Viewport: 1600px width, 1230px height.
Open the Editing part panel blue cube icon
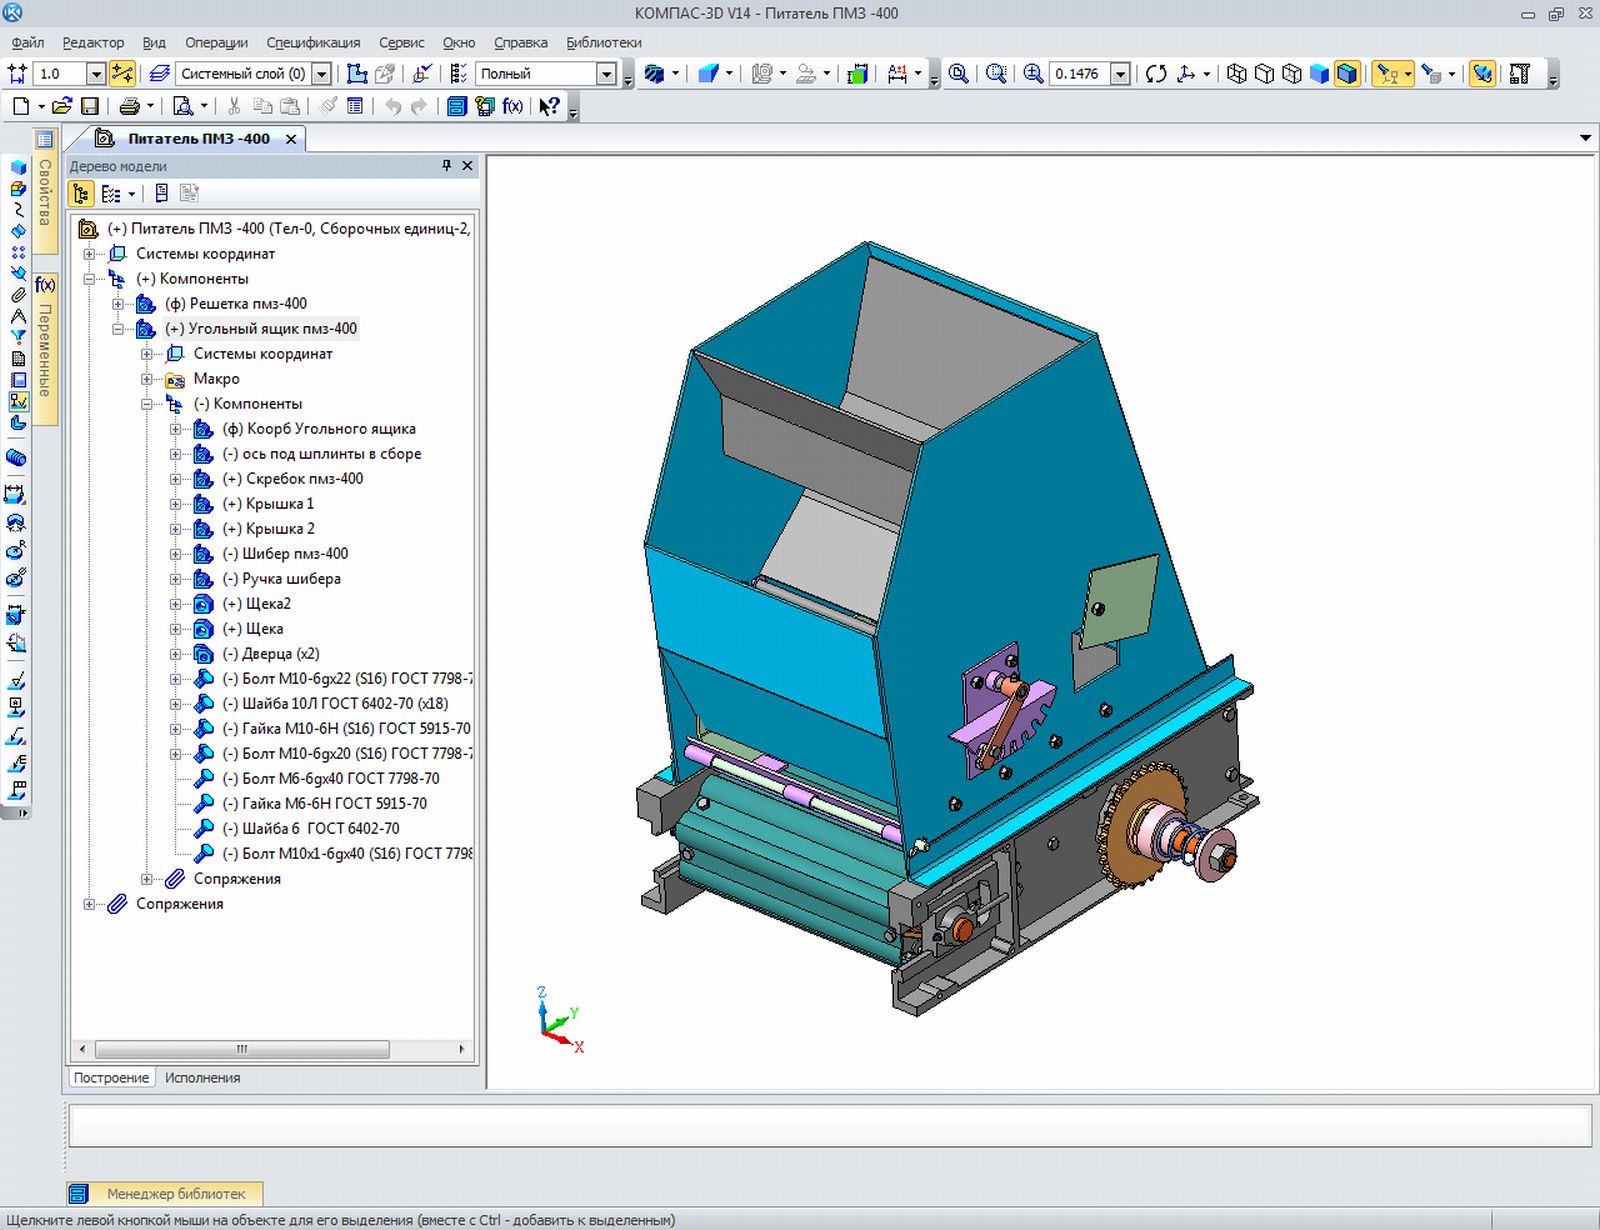[18, 167]
